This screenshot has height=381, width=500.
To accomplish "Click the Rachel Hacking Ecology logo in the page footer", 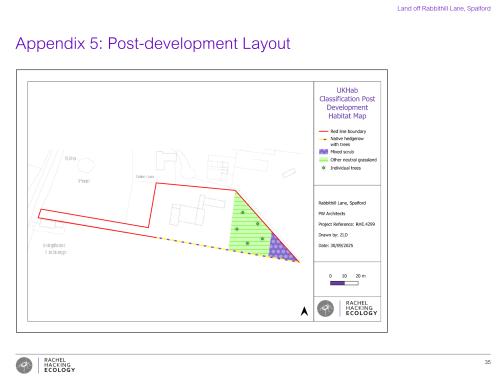I will (x=46, y=365).
